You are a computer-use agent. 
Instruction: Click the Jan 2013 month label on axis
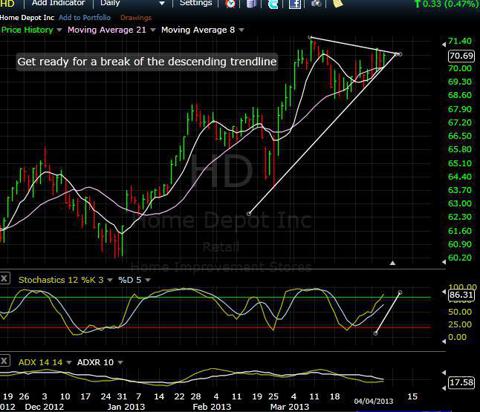126,407
